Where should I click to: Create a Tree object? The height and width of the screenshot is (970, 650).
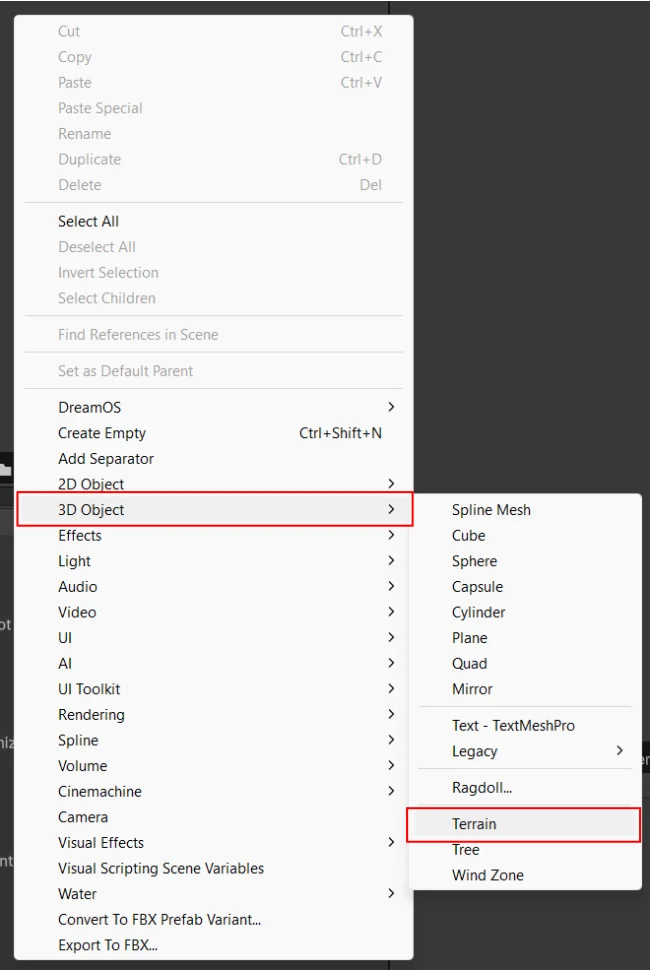click(x=525, y=850)
